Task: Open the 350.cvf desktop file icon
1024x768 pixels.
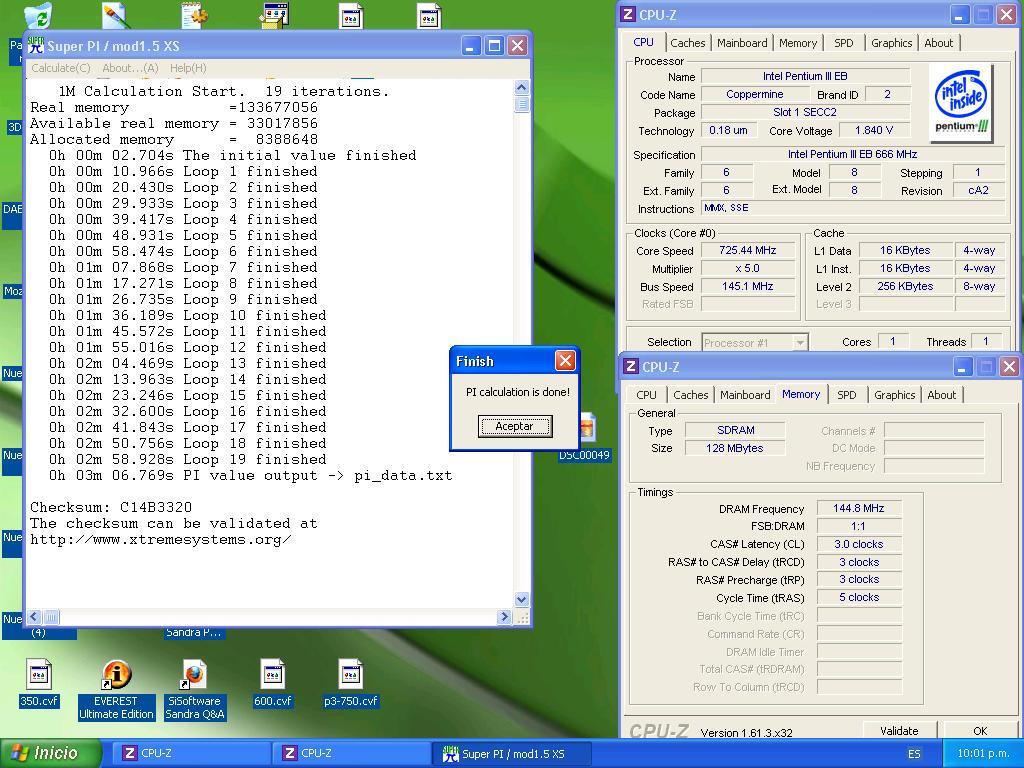Action: [x=39, y=682]
